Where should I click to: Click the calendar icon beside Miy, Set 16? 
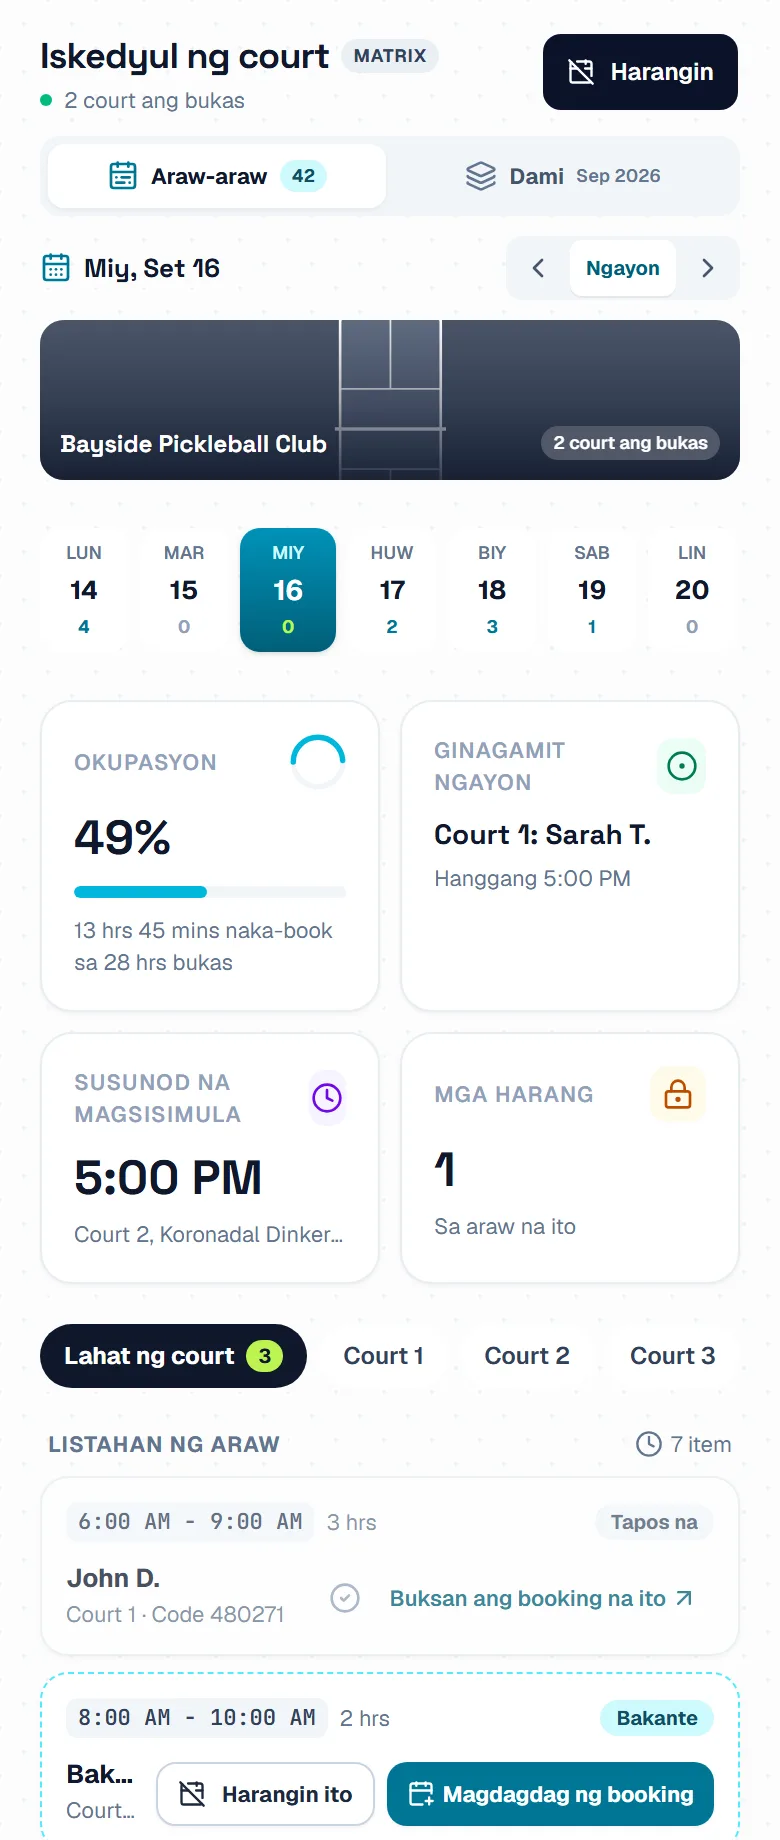[56, 268]
